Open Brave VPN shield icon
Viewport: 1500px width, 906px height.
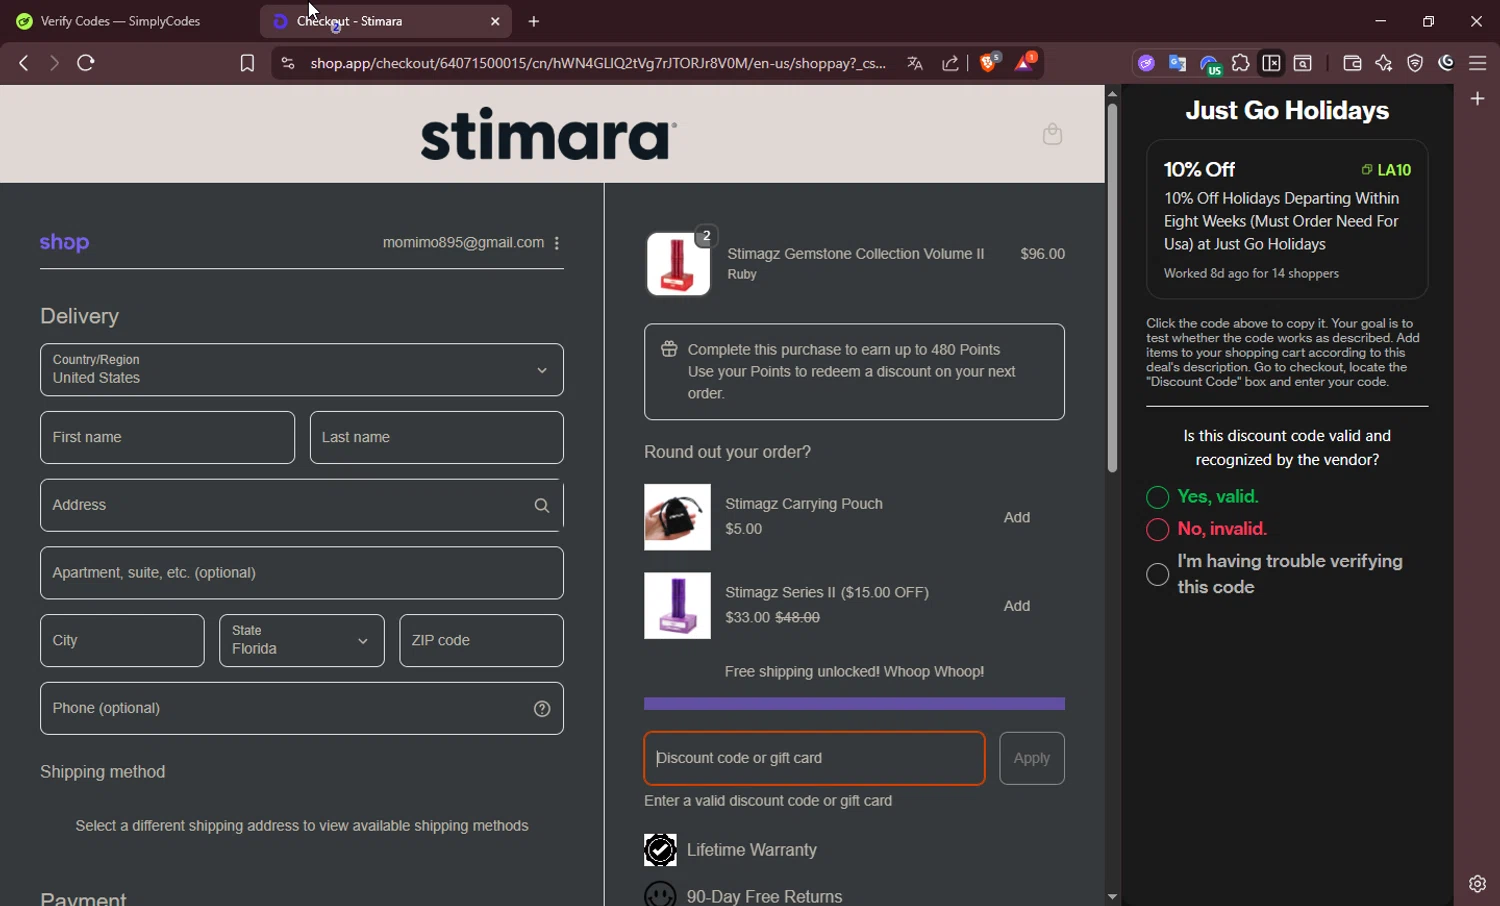pos(1415,63)
